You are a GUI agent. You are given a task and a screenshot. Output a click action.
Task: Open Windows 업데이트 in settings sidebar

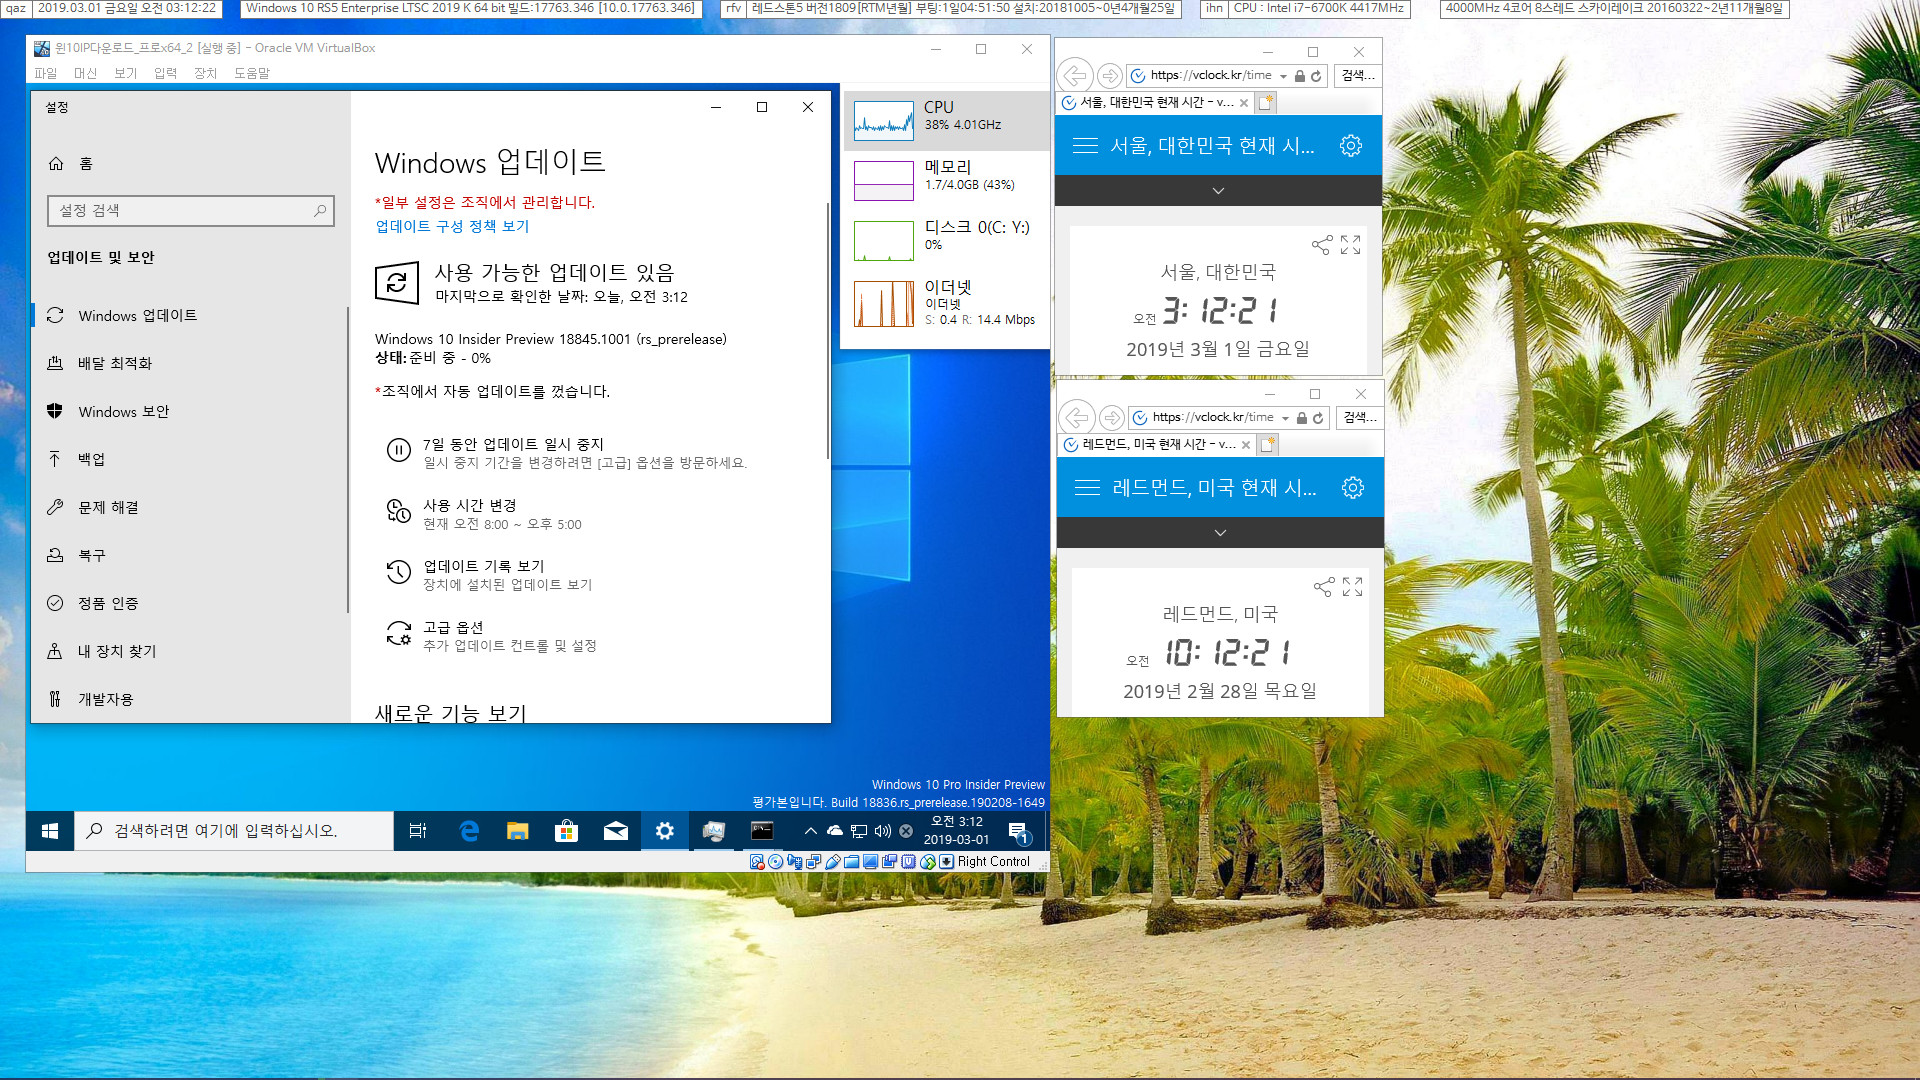[137, 315]
